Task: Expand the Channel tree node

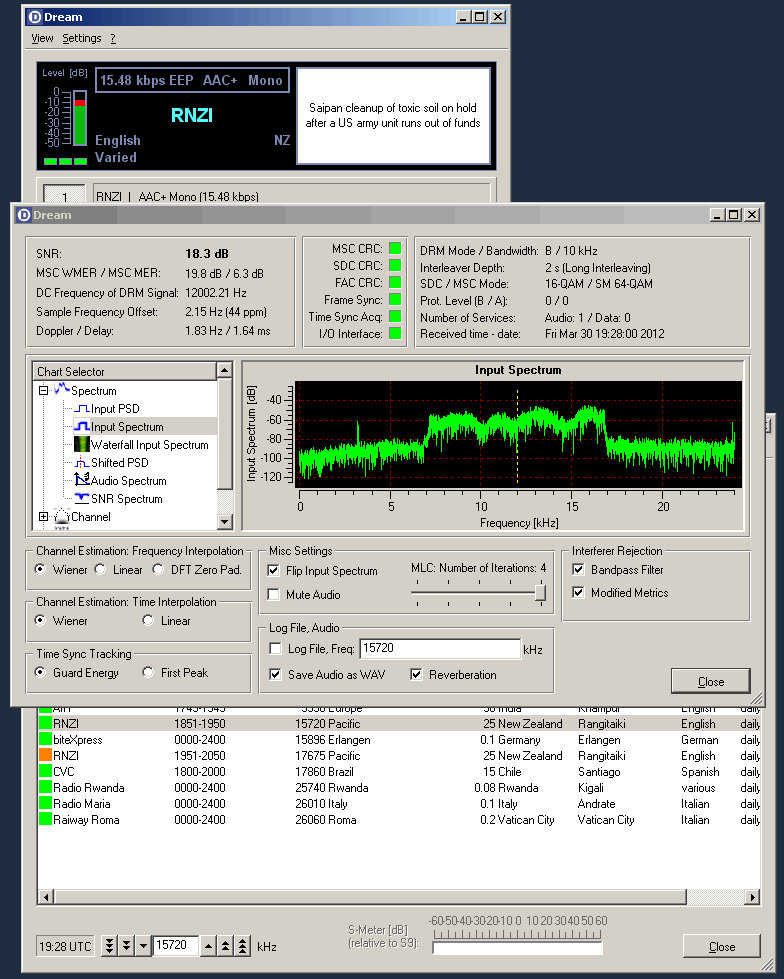Action: tap(43, 517)
